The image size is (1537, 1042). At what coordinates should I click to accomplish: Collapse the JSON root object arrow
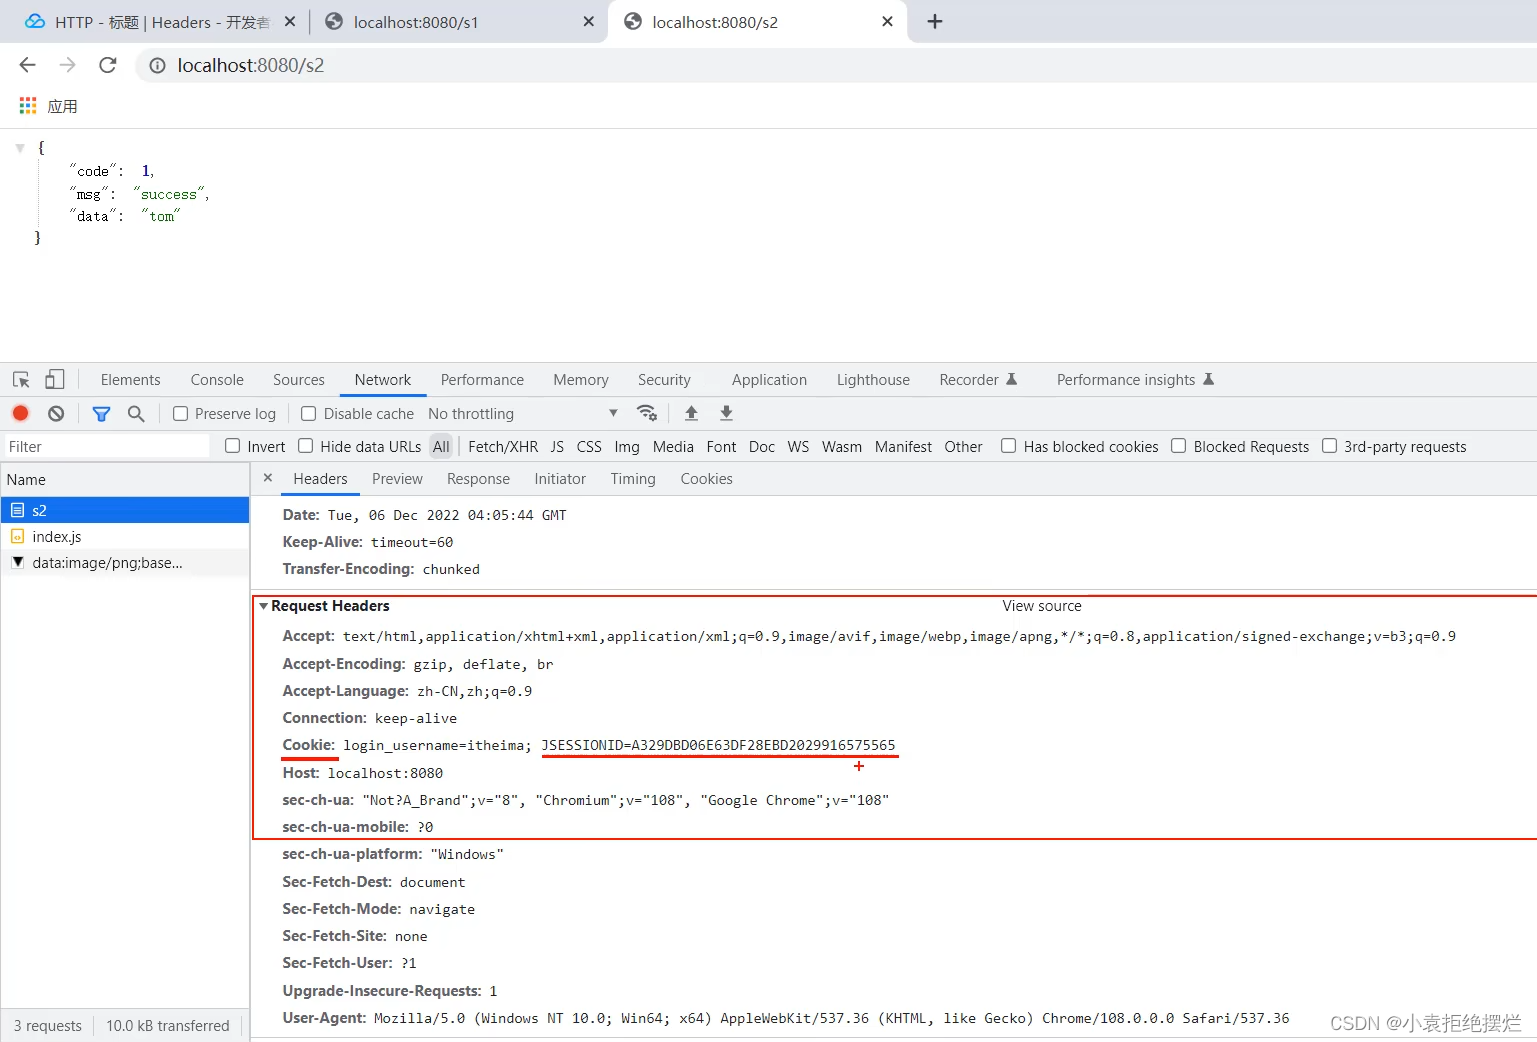(20, 147)
